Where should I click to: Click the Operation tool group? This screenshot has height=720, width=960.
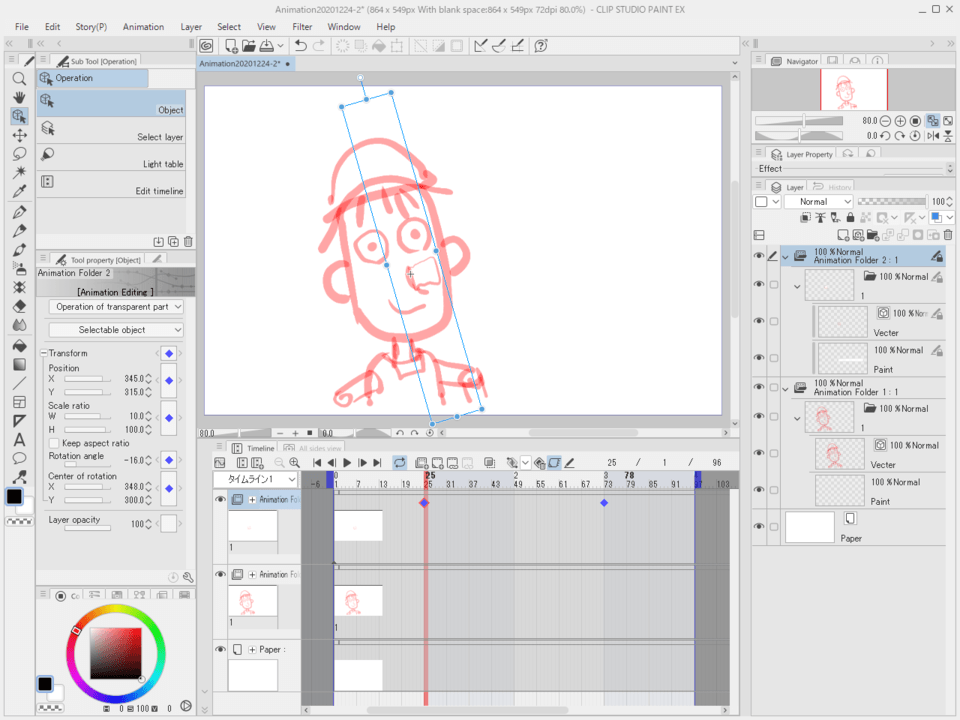(x=92, y=78)
